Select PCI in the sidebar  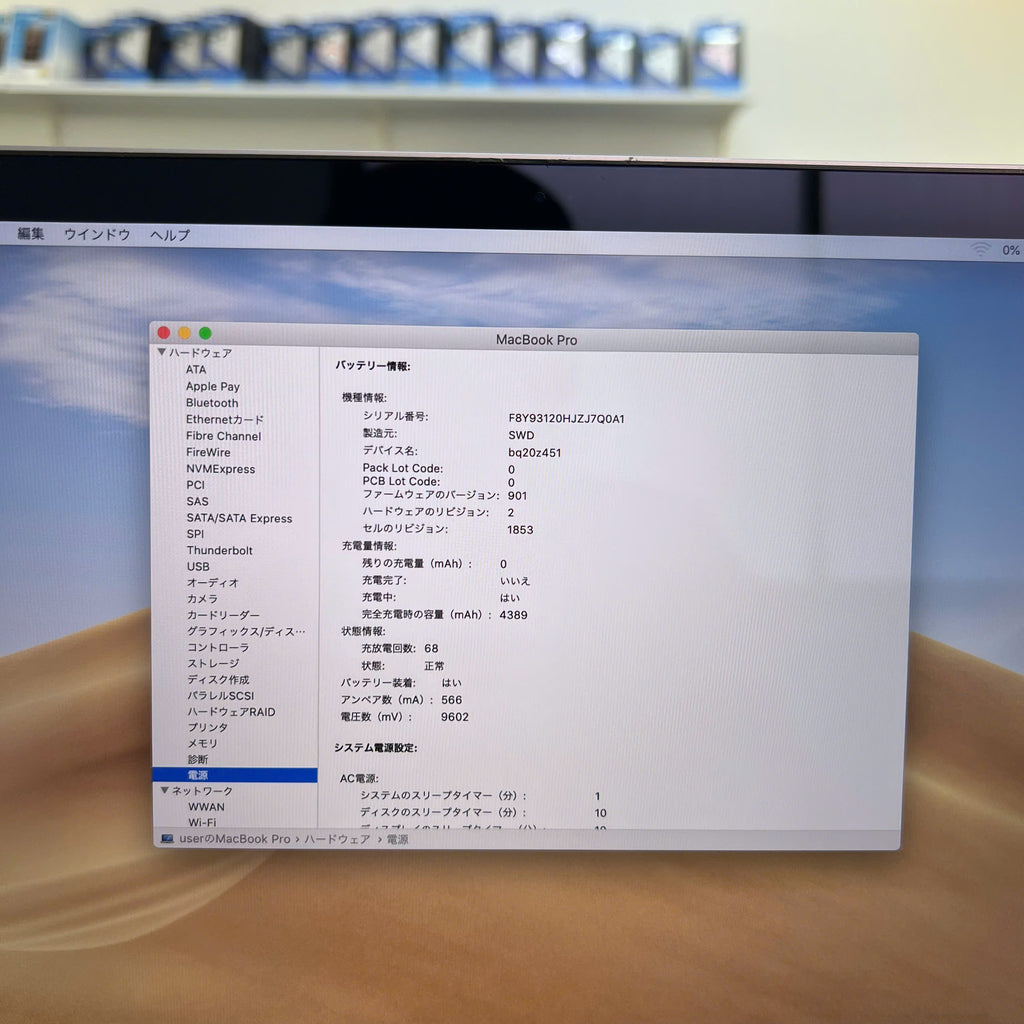195,485
